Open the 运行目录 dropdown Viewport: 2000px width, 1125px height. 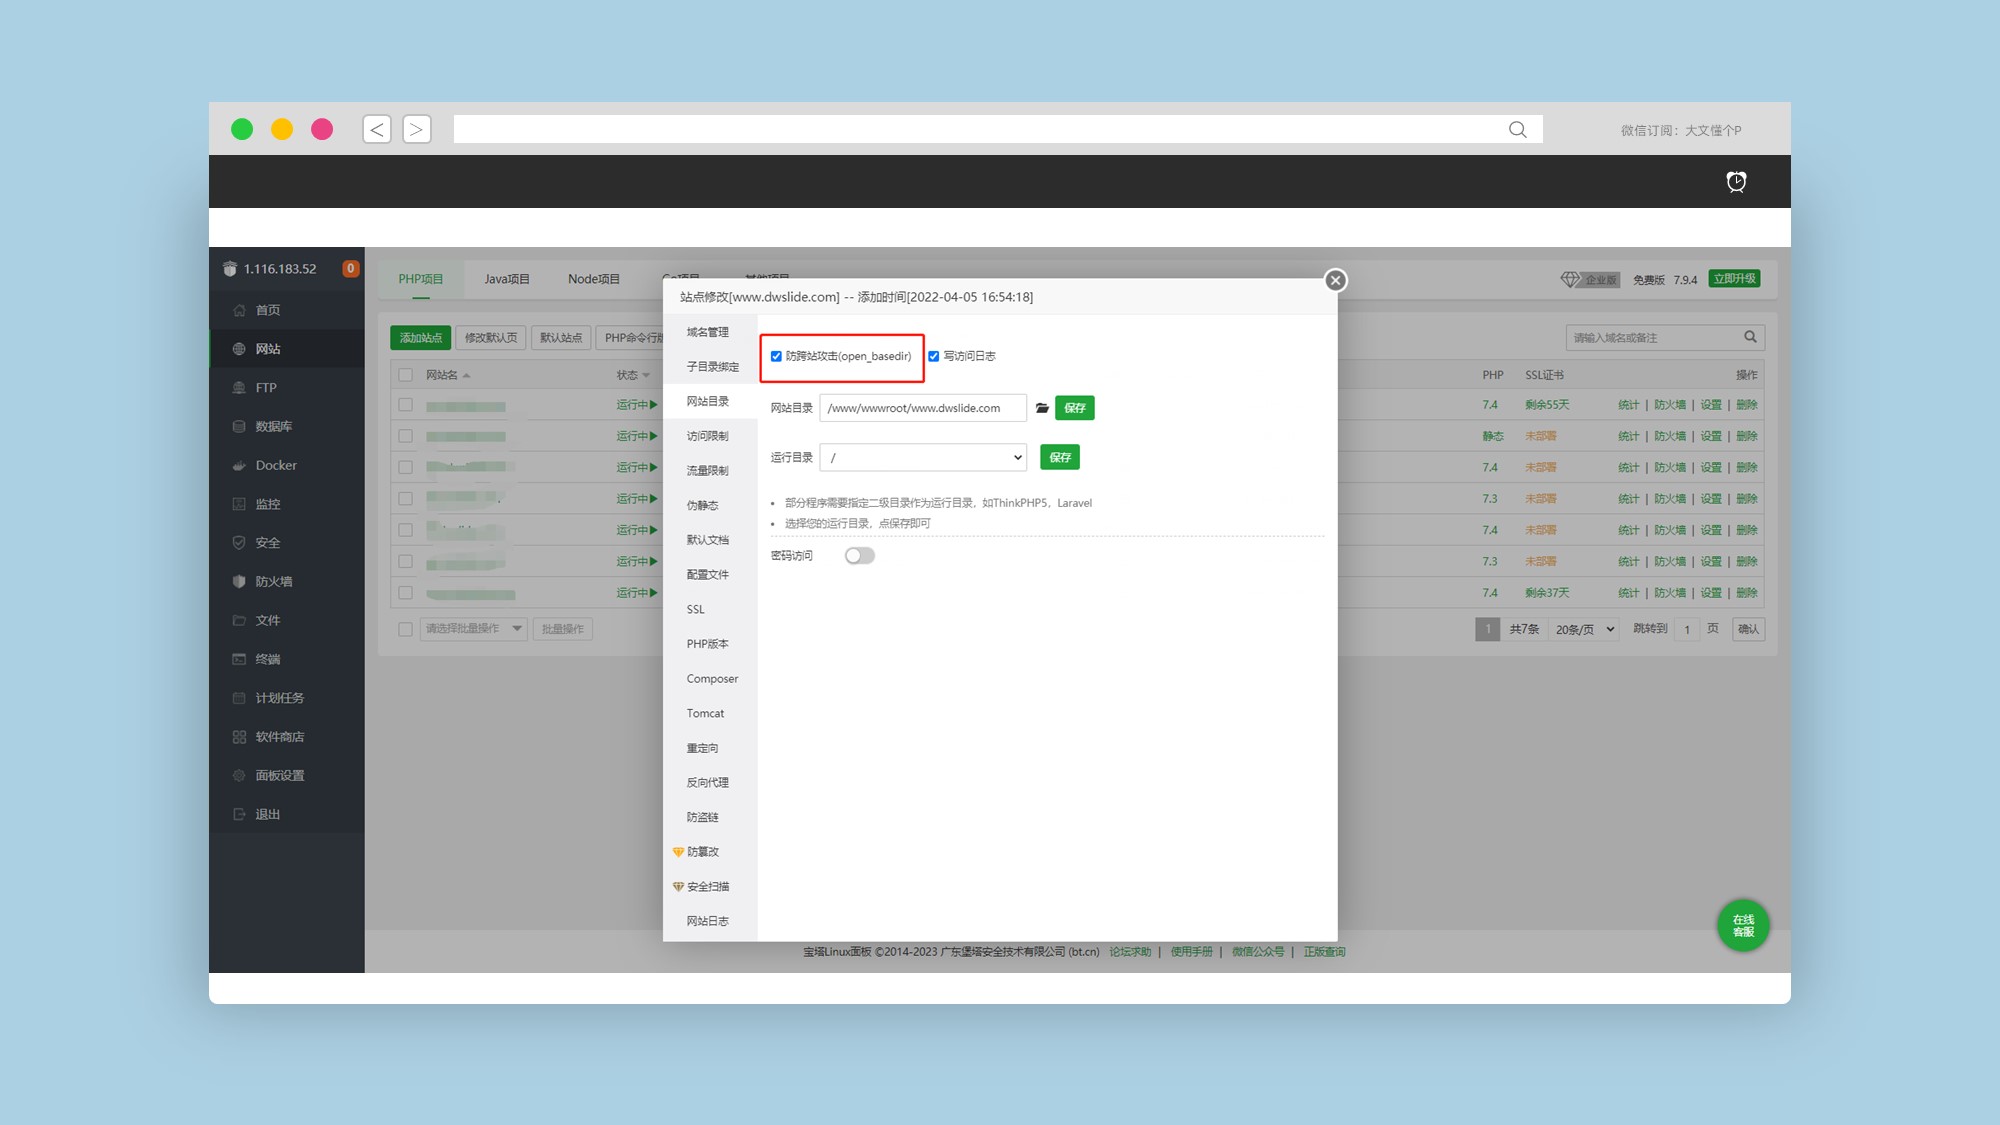click(922, 457)
